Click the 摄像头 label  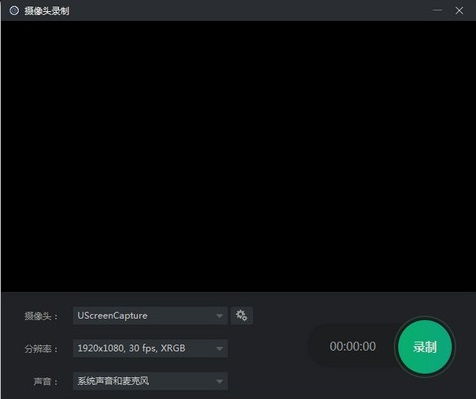coord(41,316)
